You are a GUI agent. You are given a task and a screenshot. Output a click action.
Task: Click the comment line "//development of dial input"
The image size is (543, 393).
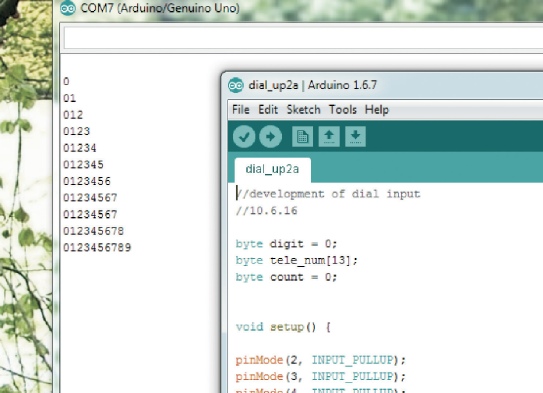(x=328, y=194)
